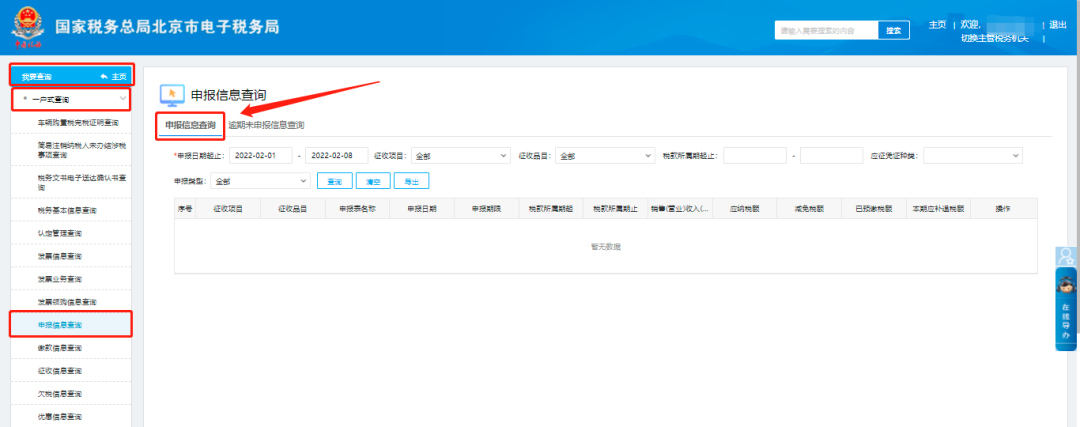Click the 查询 button
The image size is (1080, 427).
pos(335,181)
